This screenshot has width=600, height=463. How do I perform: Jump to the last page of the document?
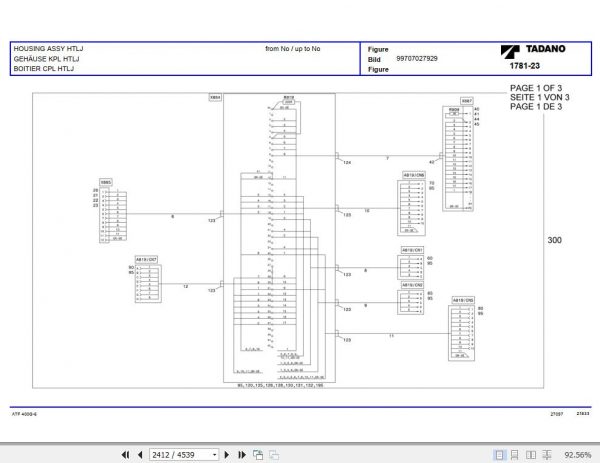[x=242, y=455]
